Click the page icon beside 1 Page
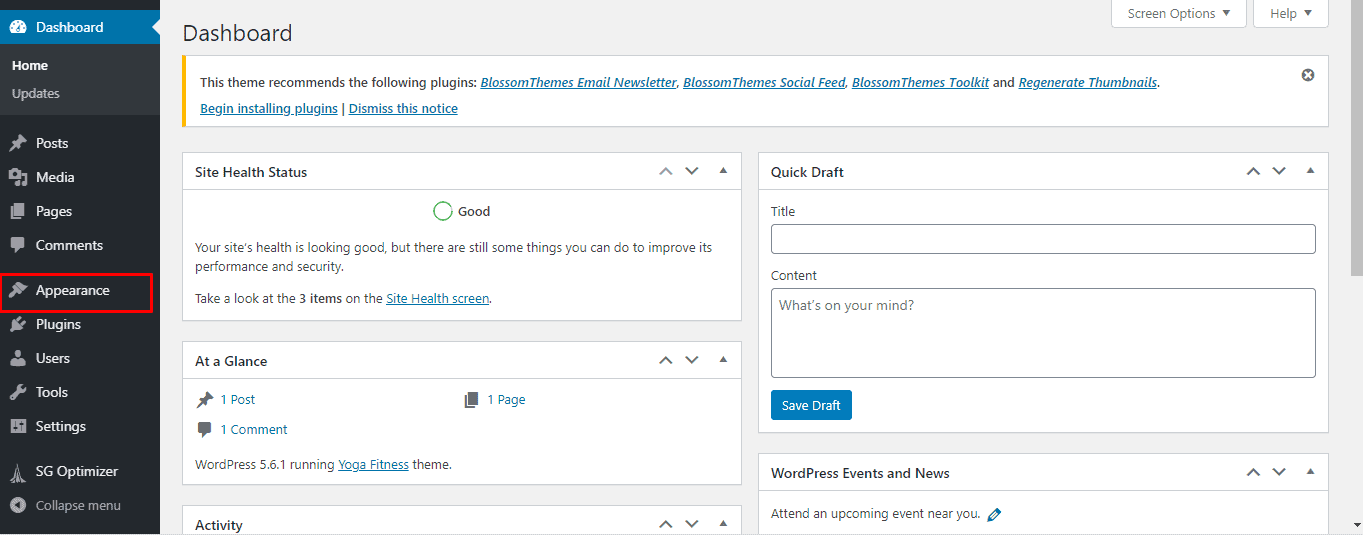The image size is (1363, 535). coord(472,399)
